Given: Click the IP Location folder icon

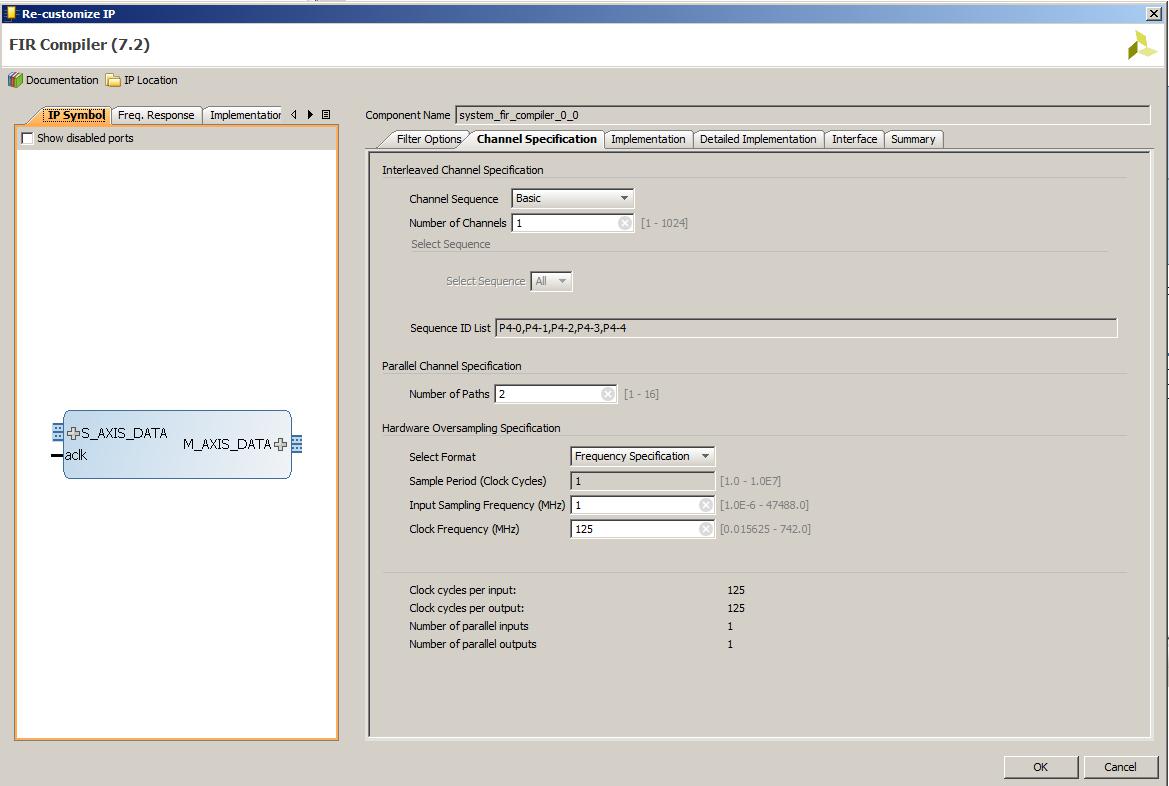Looking at the screenshot, I should (x=113, y=80).
